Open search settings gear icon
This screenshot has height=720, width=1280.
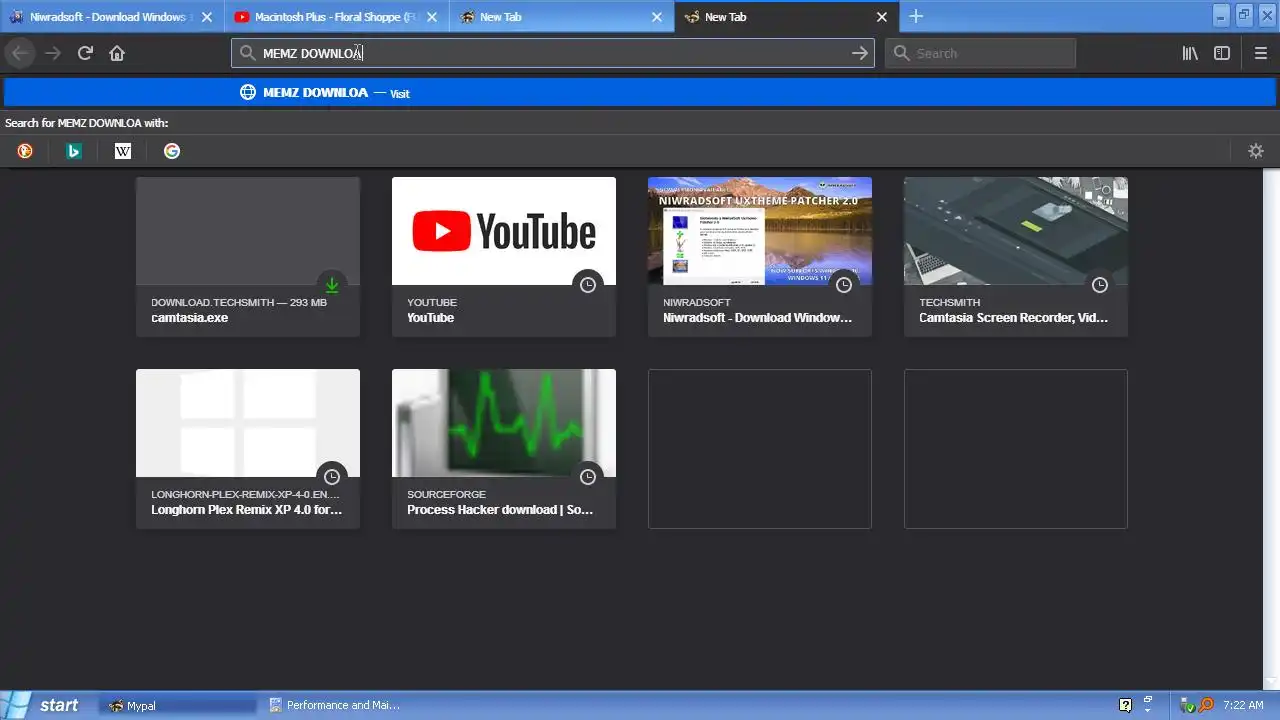pos(1256,151)
